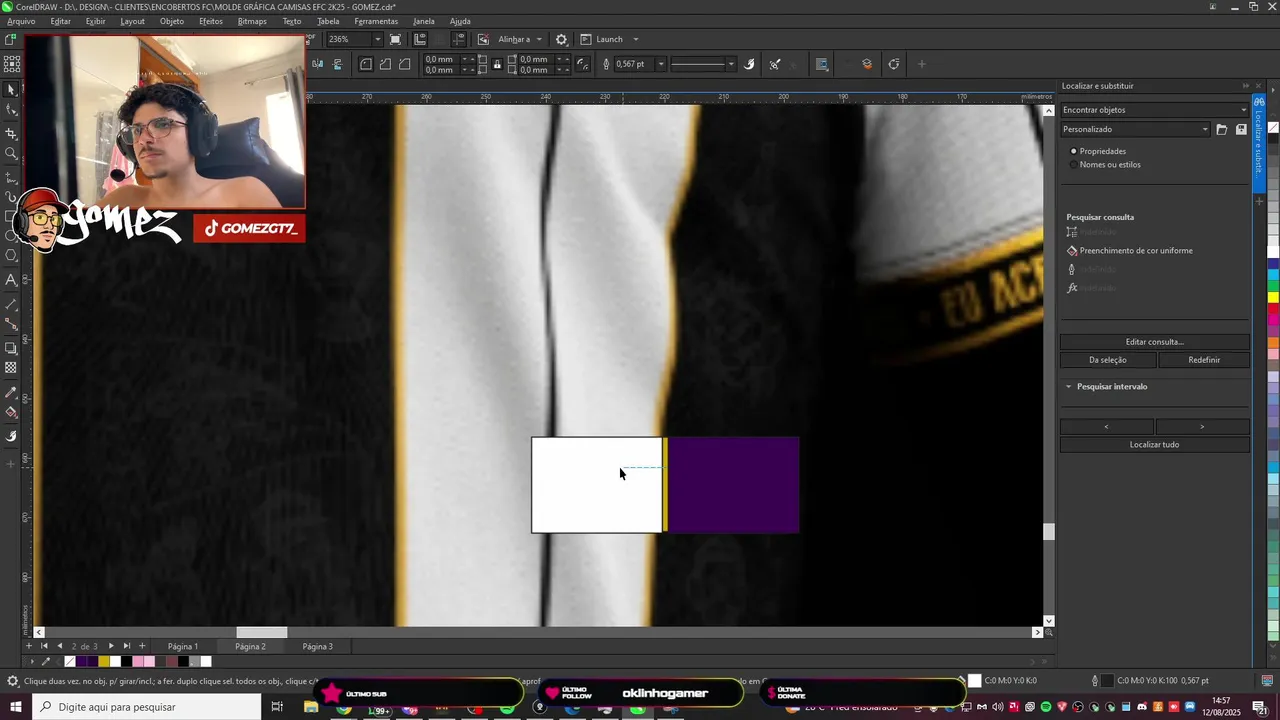Click the Localizar tudo button
Viewport: 1280px width, 720px height.
pyautogui.click(x=1154, y=445)
